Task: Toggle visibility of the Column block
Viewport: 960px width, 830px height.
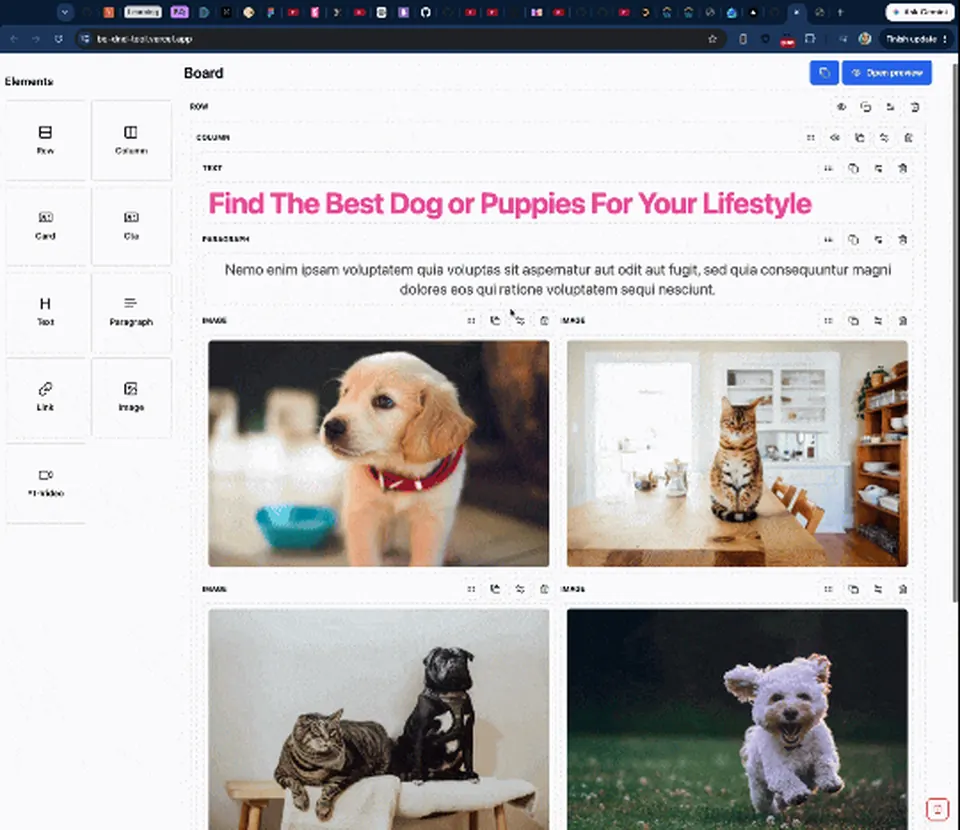Action: (x=835, y=138)
